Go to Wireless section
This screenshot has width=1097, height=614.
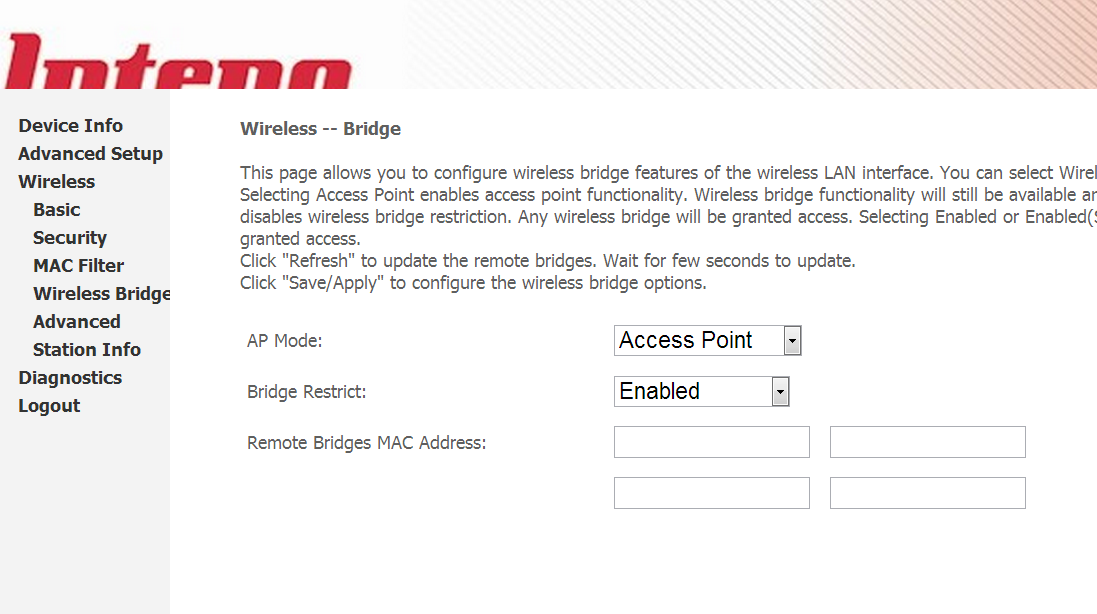[57, 182]
